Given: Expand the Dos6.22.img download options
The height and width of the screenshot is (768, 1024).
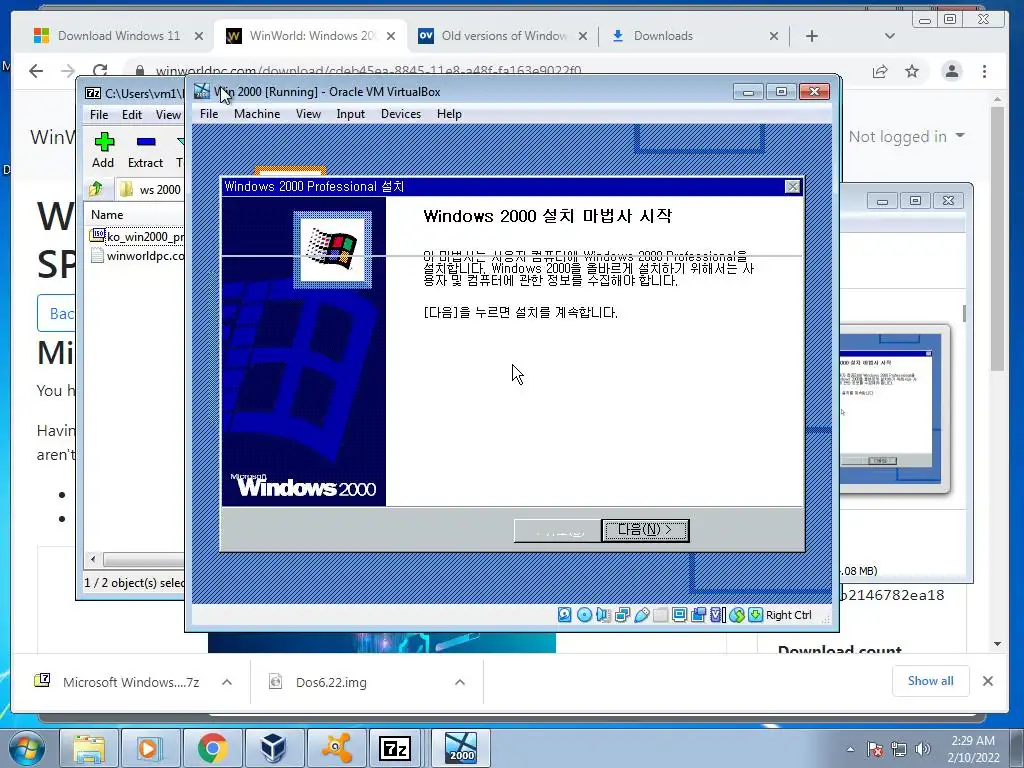Looking at the screenshot, I should coord(460,682).
